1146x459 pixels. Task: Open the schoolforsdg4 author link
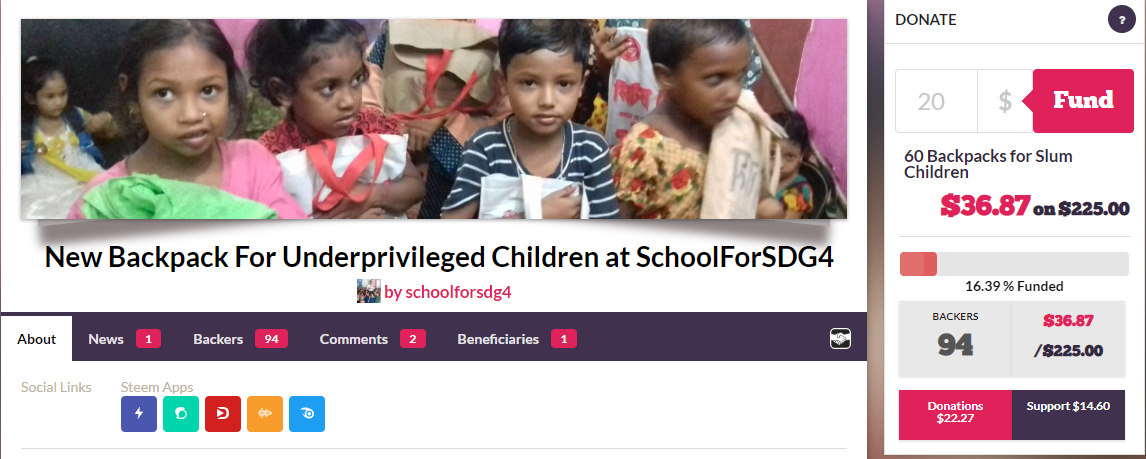447,292
